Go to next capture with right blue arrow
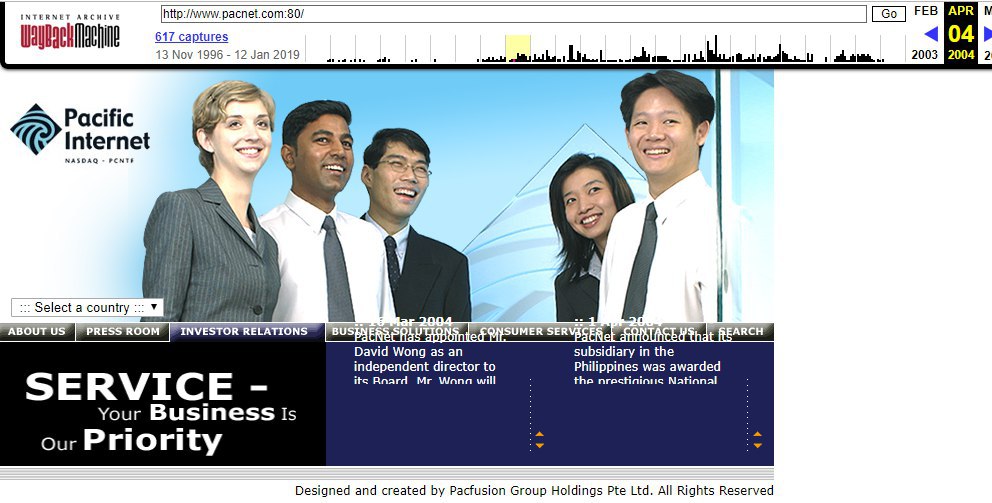Screen dimensions: 992x503 coord(987,34)
